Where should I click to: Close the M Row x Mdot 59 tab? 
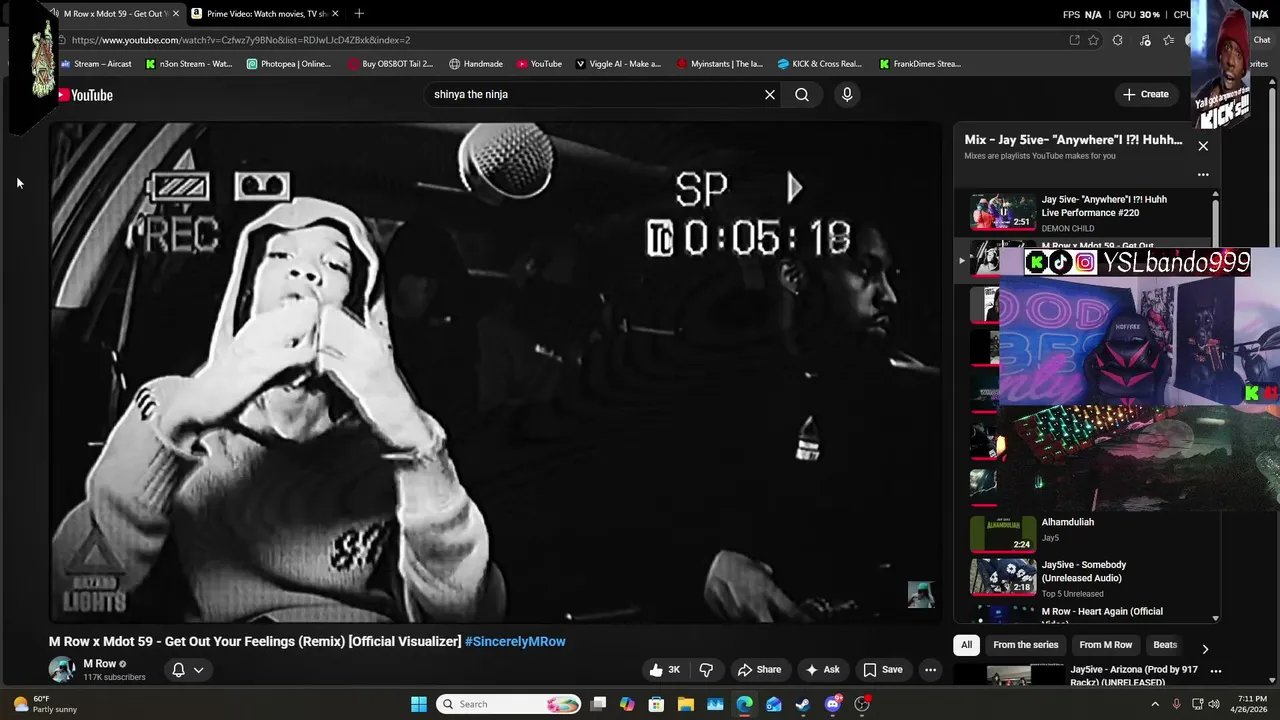(x=175, y=14)
